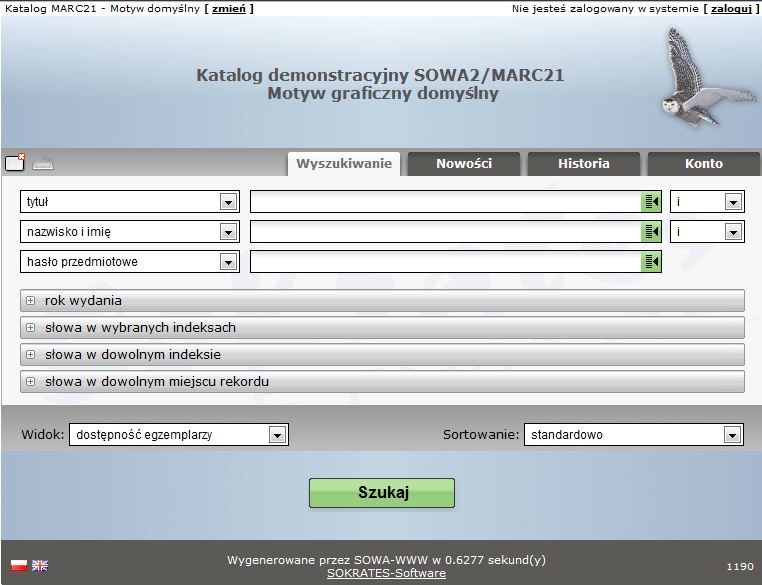Screen dimensions: 762x585
Task: Switch to the Nowości tab
Action: coord(463,164)
